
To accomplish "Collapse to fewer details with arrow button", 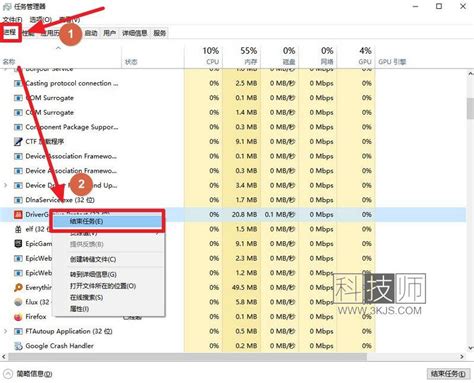I will 8,374.
